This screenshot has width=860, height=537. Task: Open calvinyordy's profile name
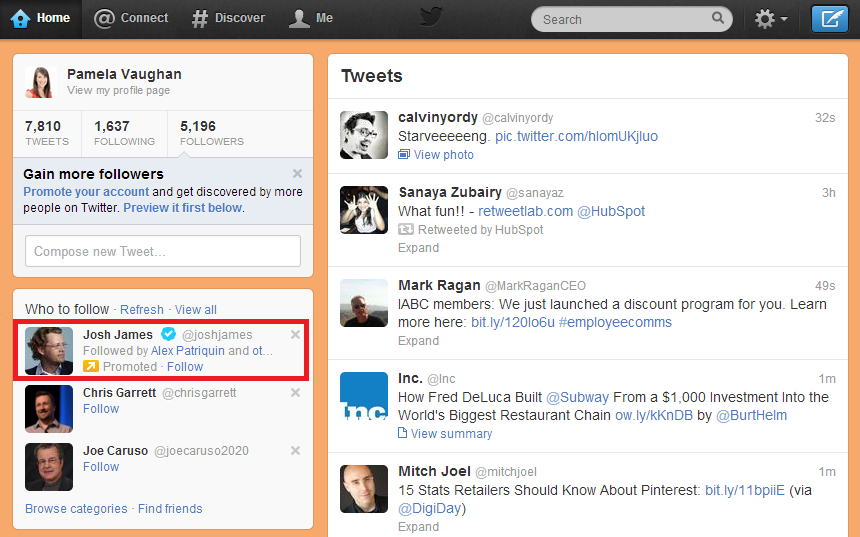coord(438,118)
